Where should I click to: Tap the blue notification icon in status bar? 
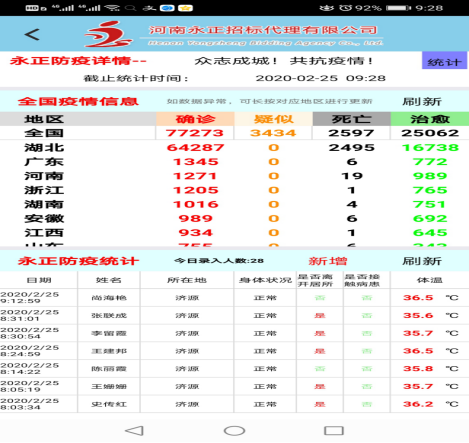[167, 8]
